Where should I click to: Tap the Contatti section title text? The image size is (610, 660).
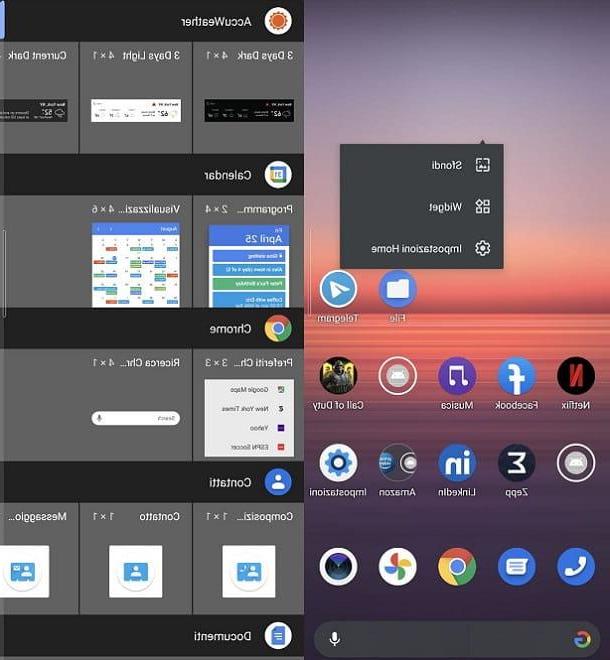[230, 482]
